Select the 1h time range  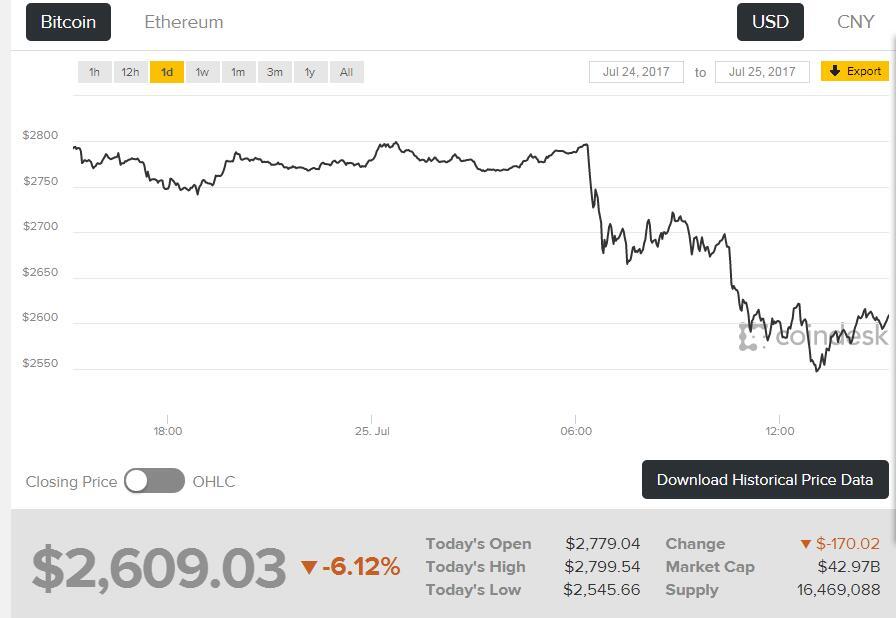94,72
